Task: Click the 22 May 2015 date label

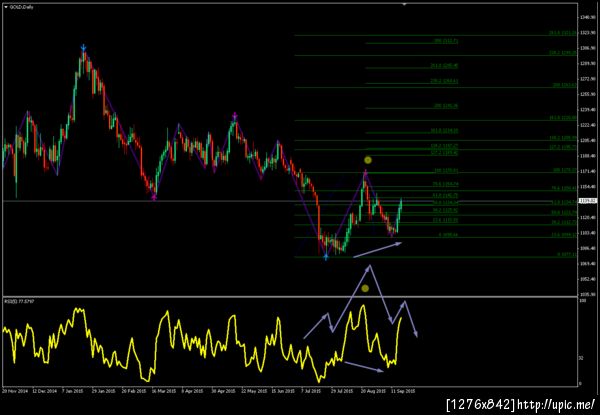Action: [254, 391]
